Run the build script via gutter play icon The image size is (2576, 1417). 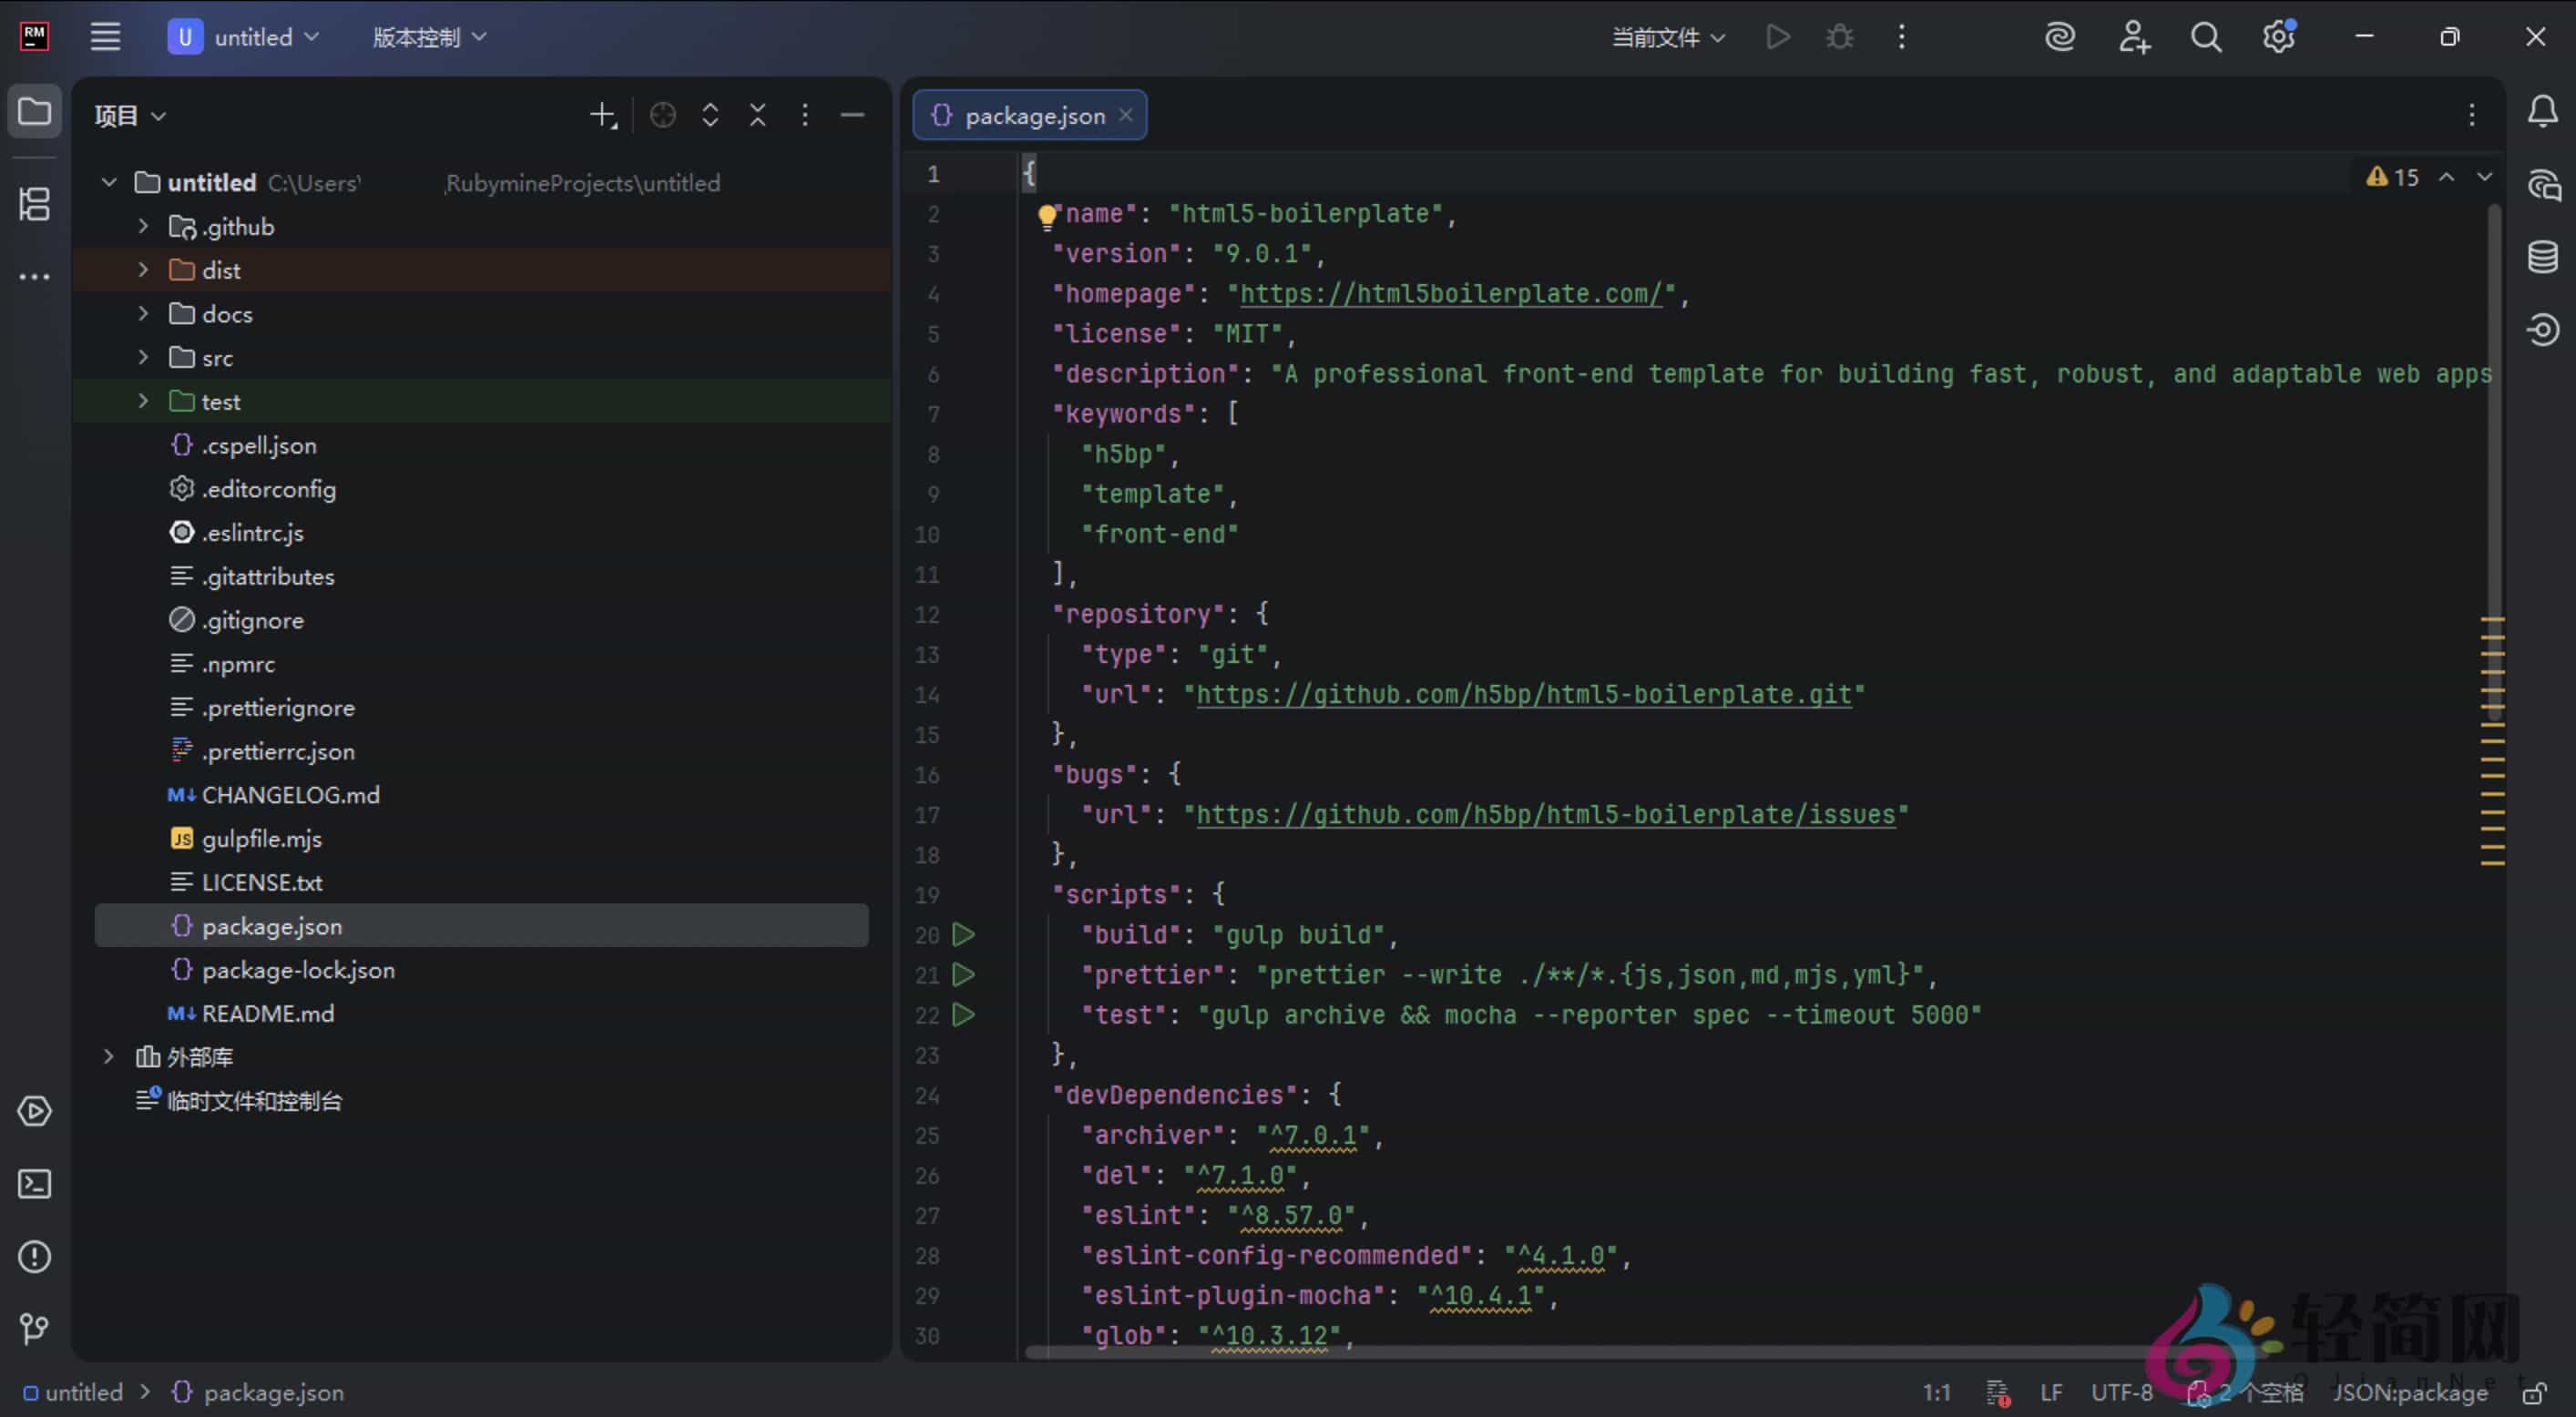[x=963, y=935]
